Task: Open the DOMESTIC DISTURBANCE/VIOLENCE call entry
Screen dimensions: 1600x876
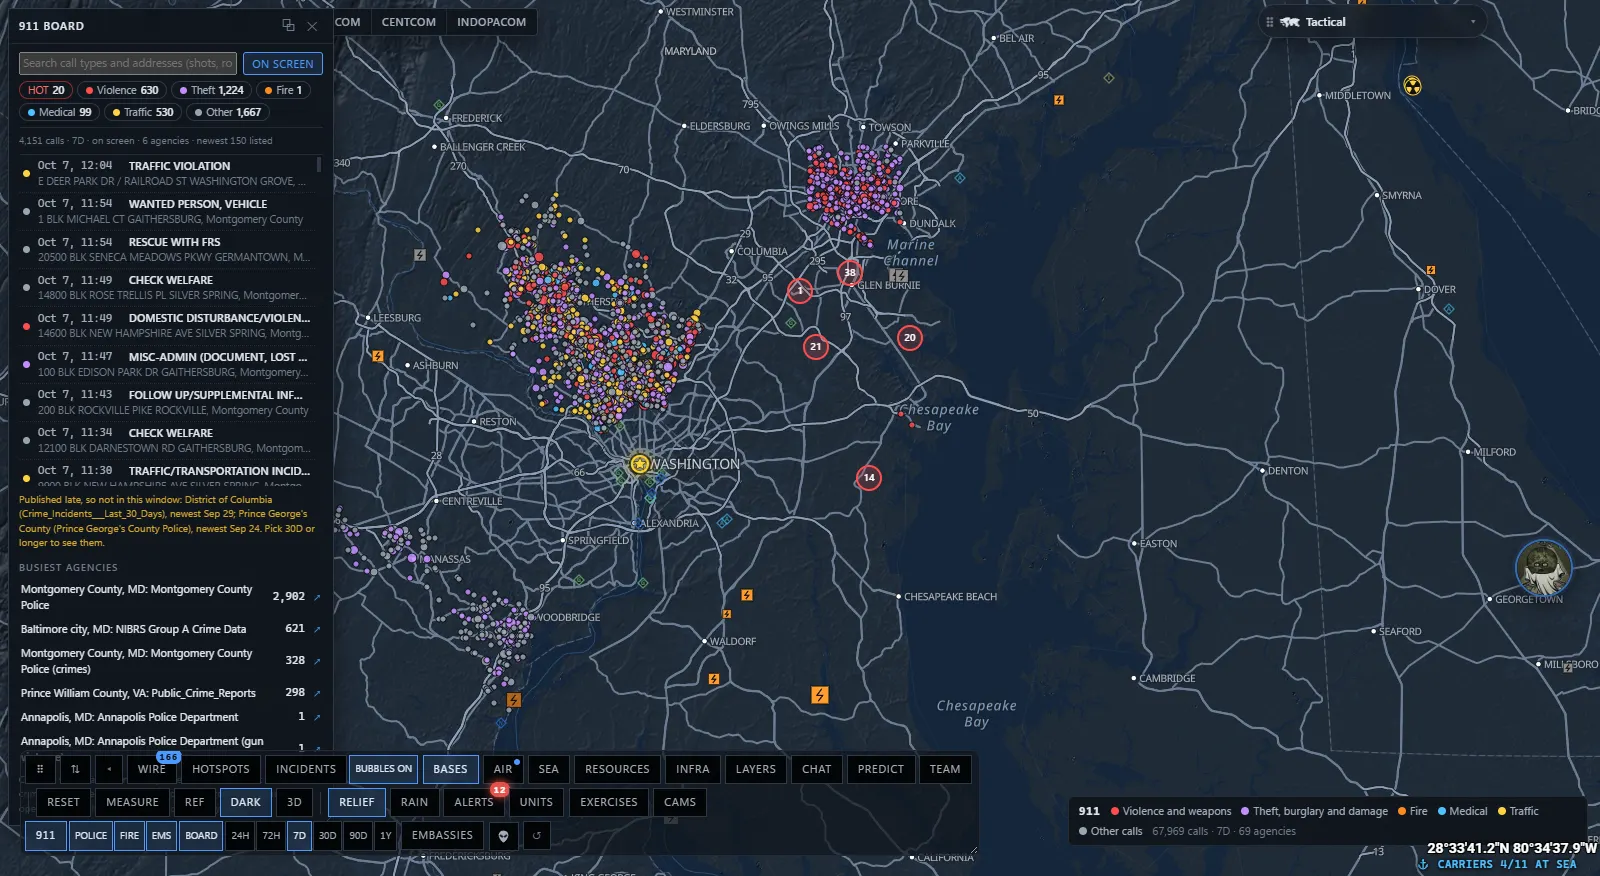Action: click(166, 326)
